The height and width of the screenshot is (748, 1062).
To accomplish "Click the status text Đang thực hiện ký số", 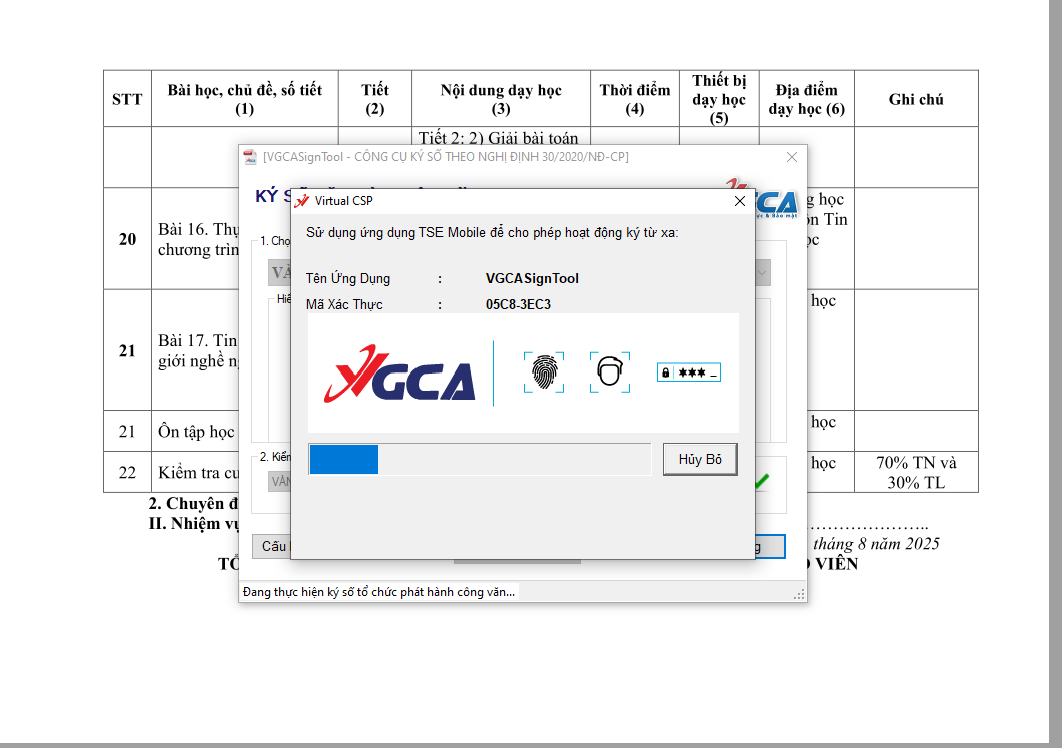I will click(x=379, y=592).
